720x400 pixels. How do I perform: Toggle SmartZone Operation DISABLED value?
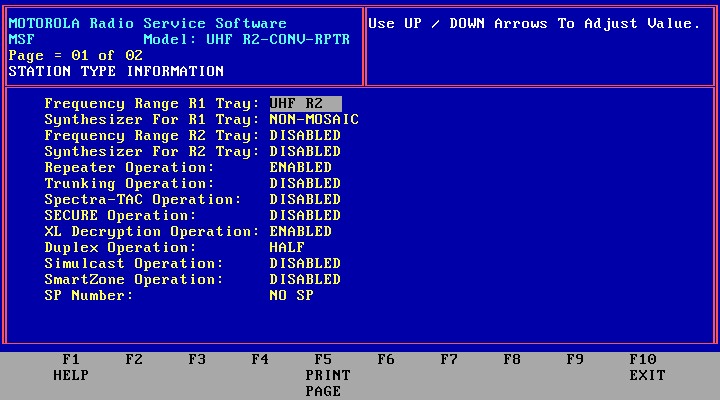point(305,280)
